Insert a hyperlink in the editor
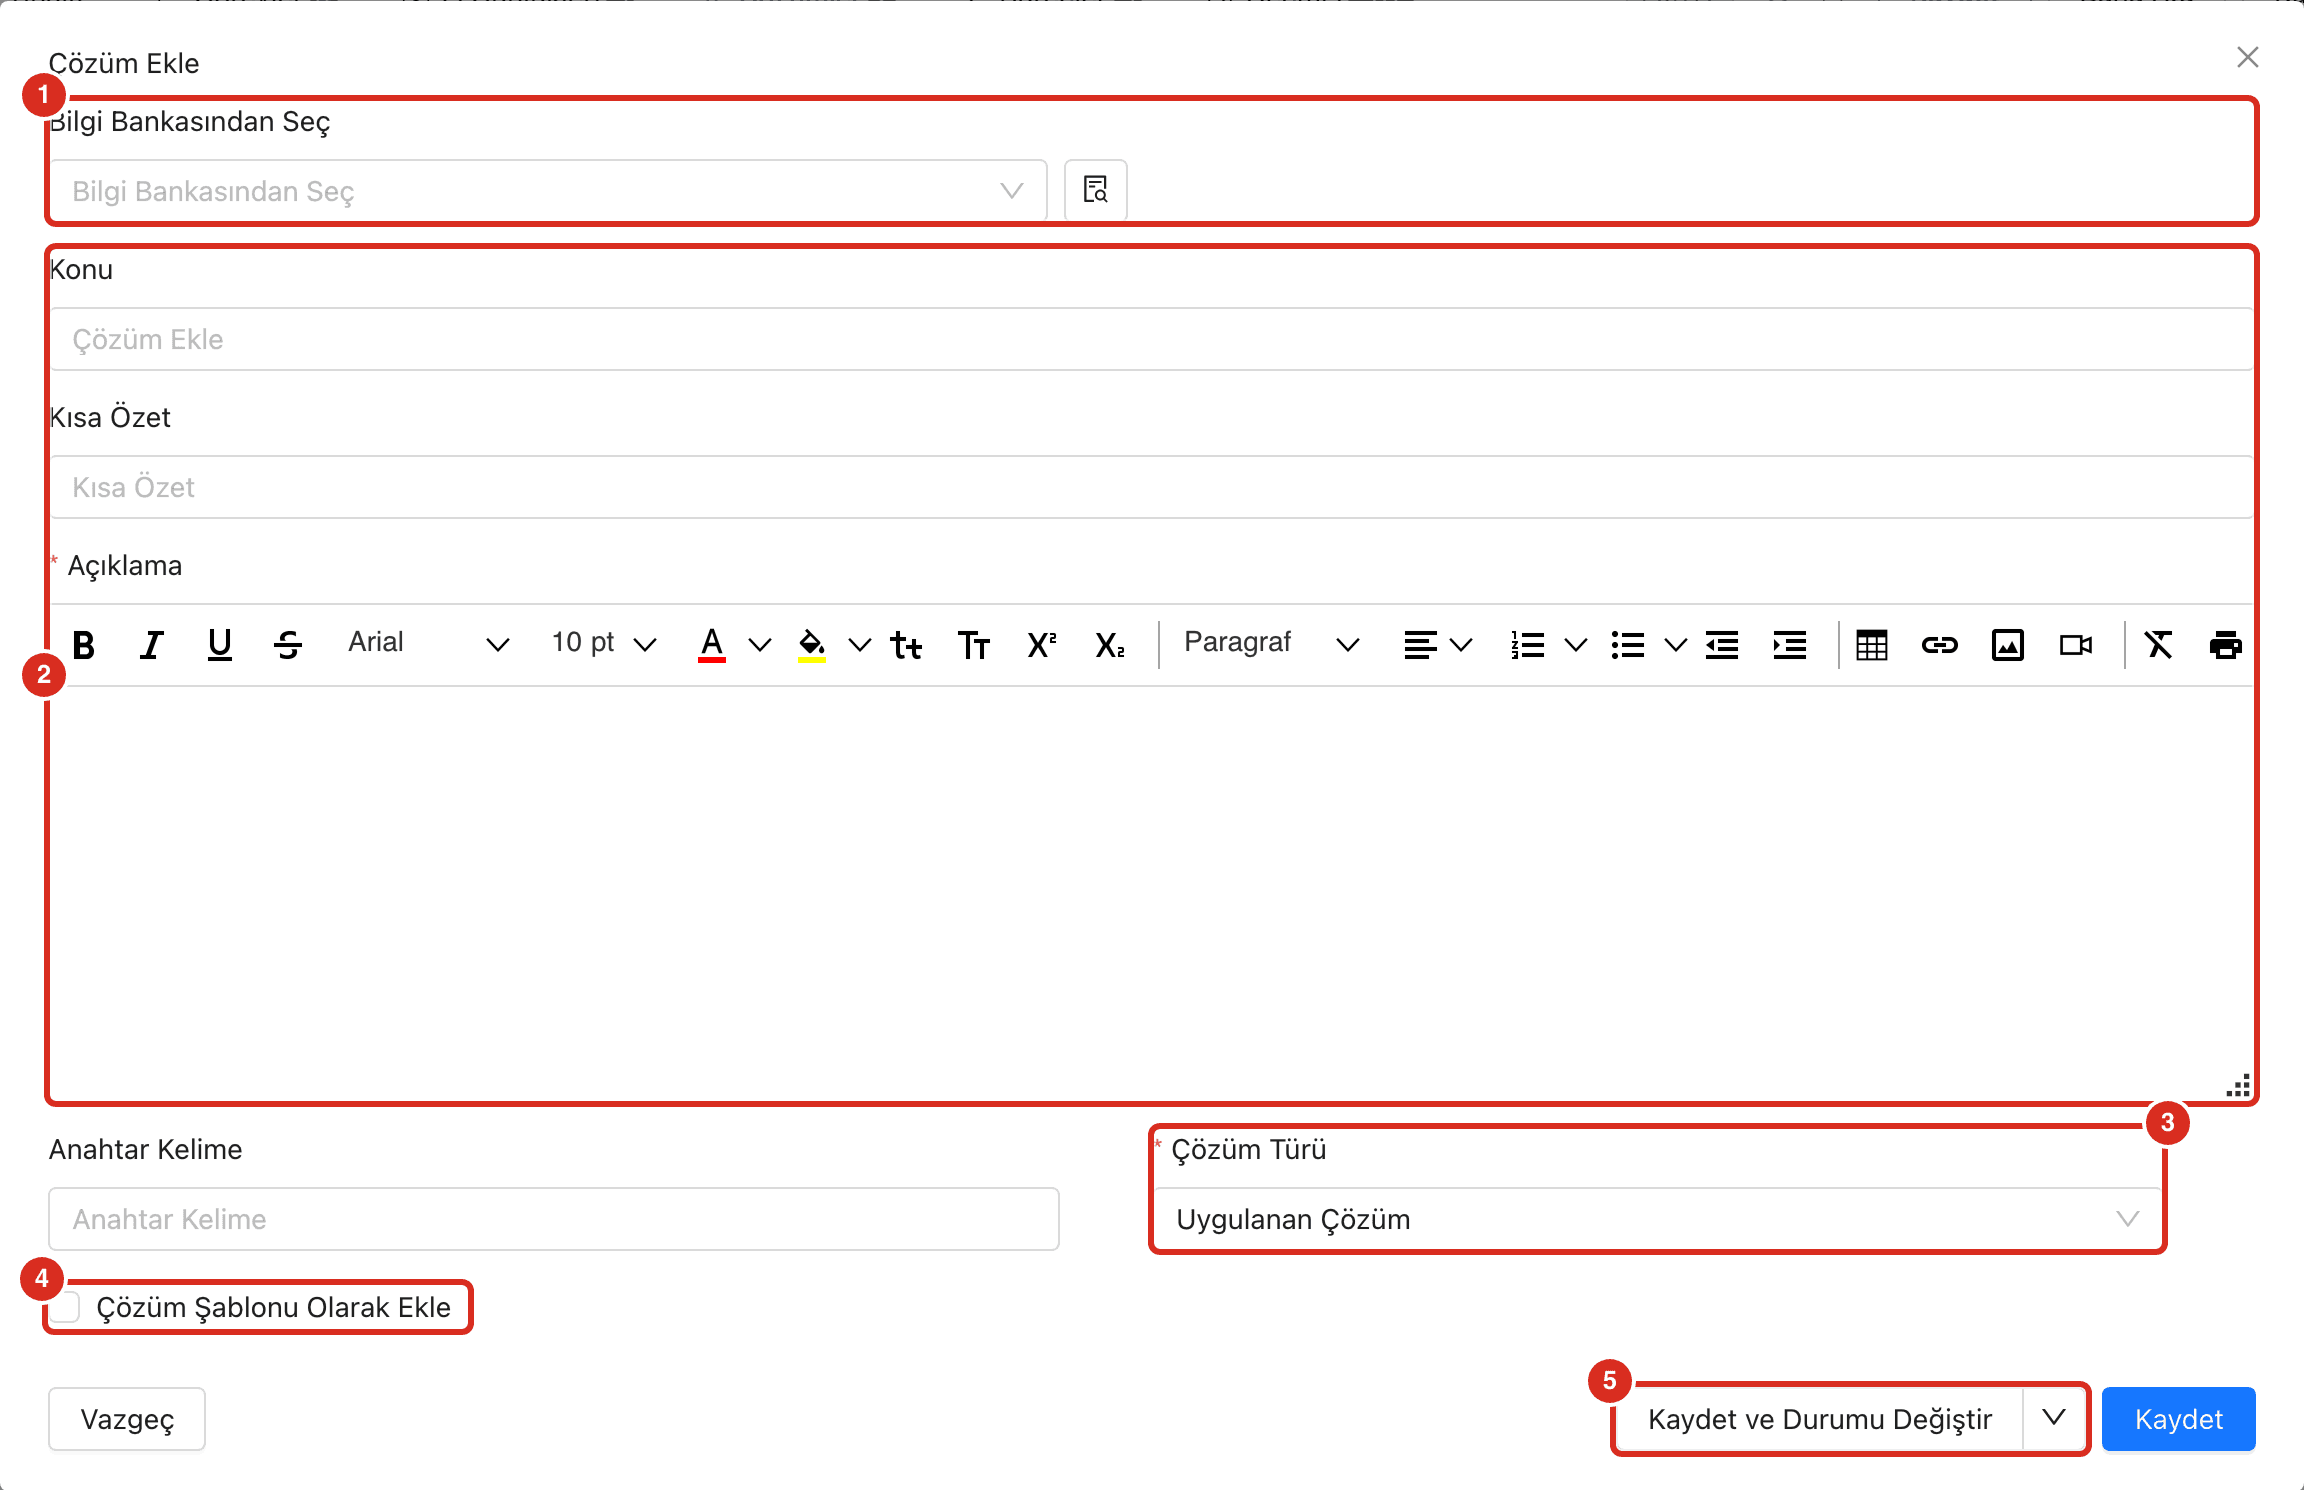Image resolution: width=2304 pixels, height=1490 pixels. [1939, 645]
